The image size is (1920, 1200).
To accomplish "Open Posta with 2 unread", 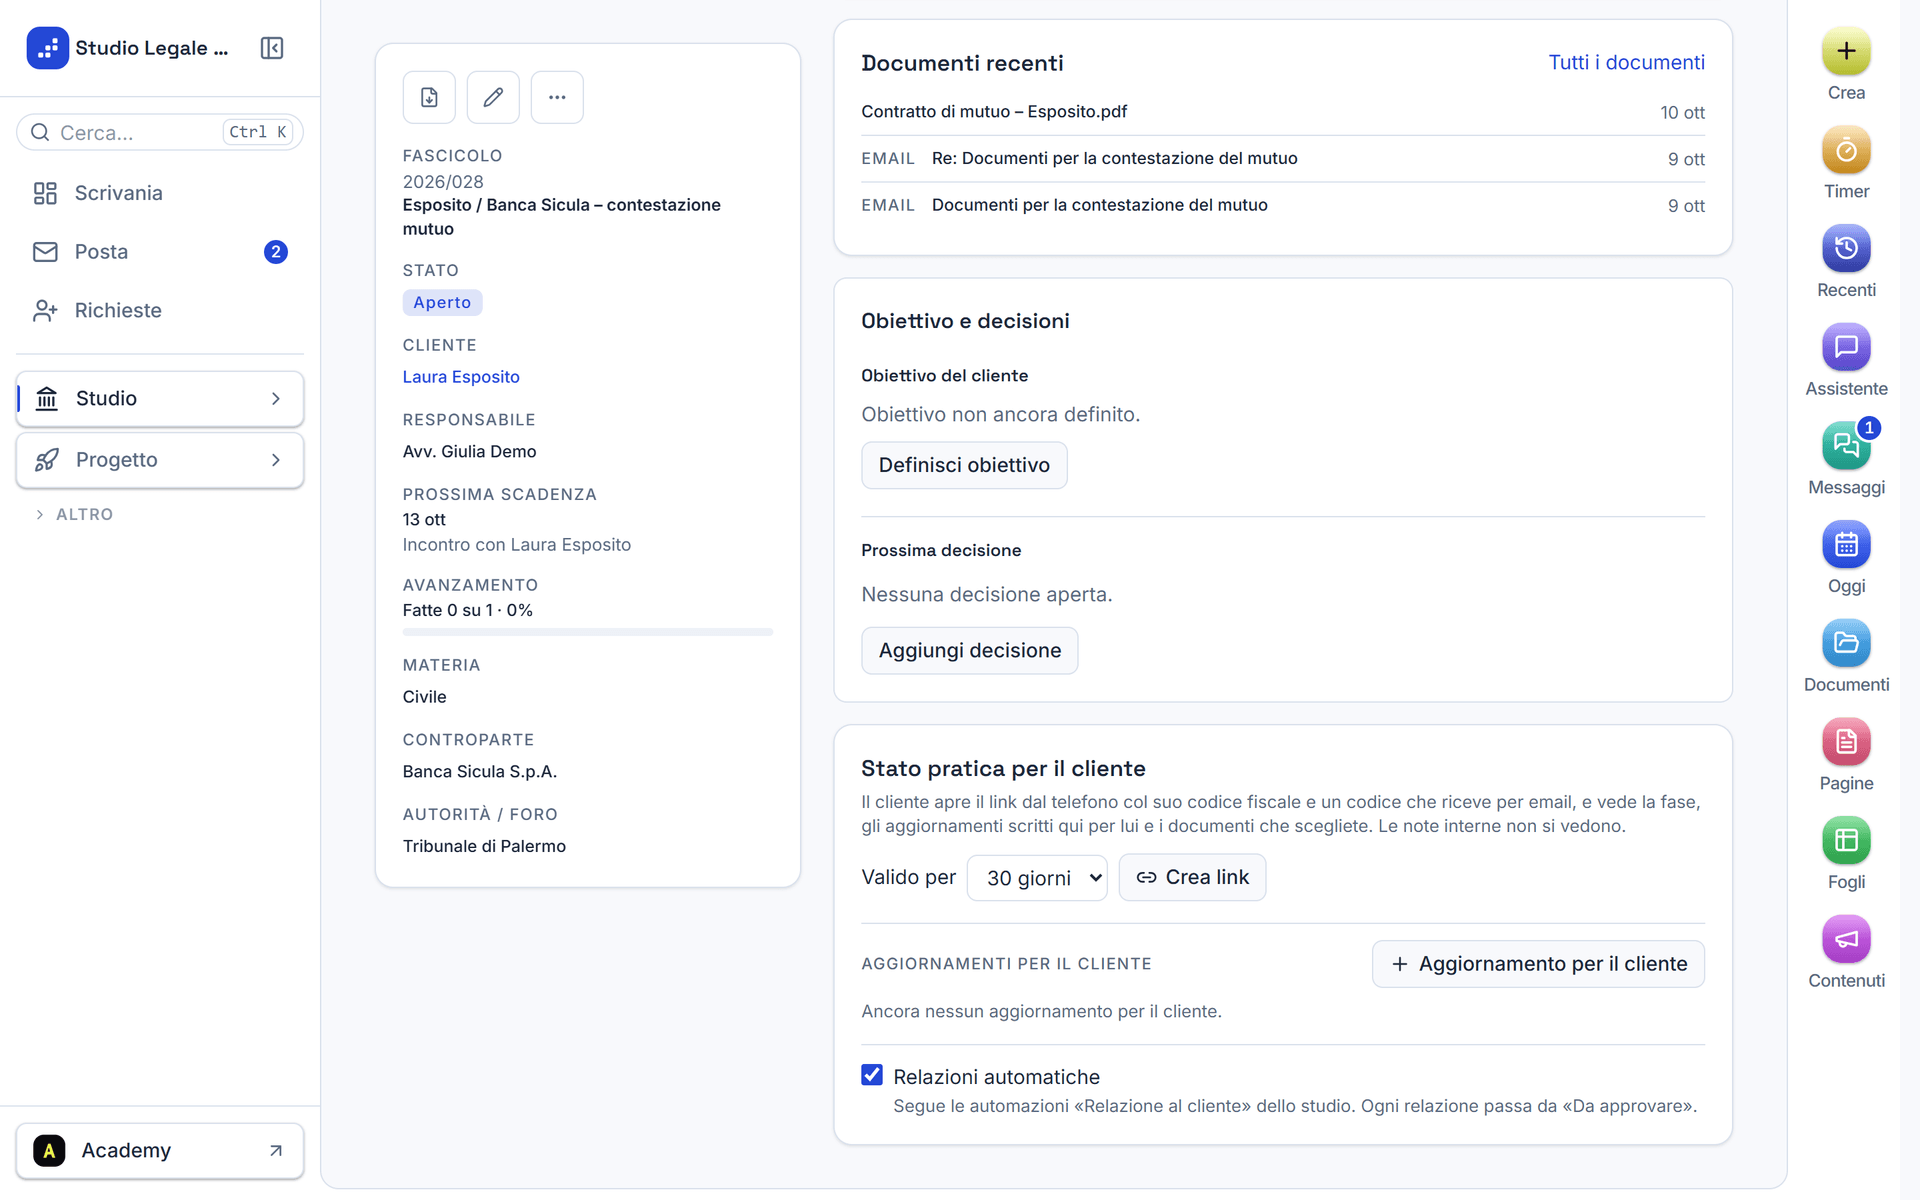I will click(x=160, y=252).
